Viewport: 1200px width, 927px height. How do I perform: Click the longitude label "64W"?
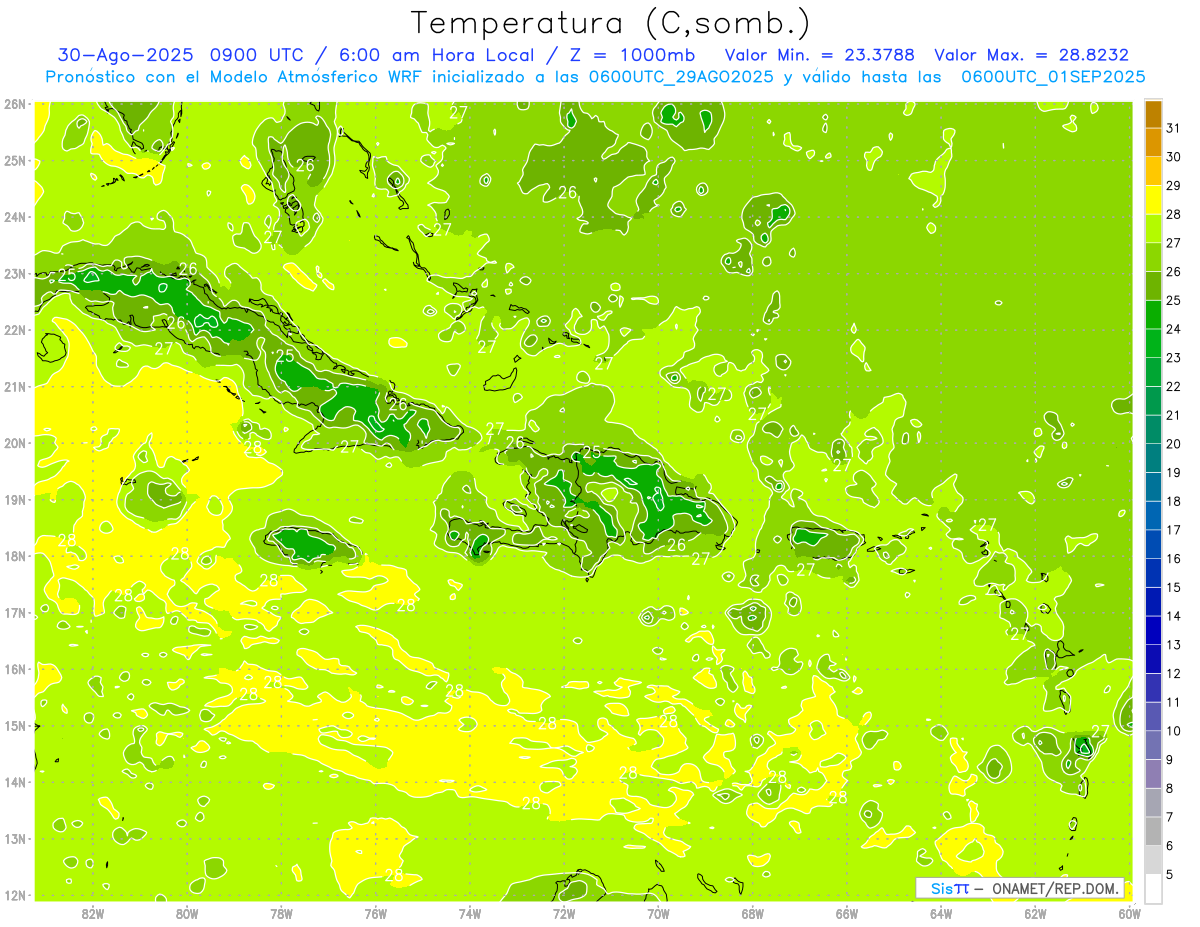pyautogui.click(x=941, y=913)
